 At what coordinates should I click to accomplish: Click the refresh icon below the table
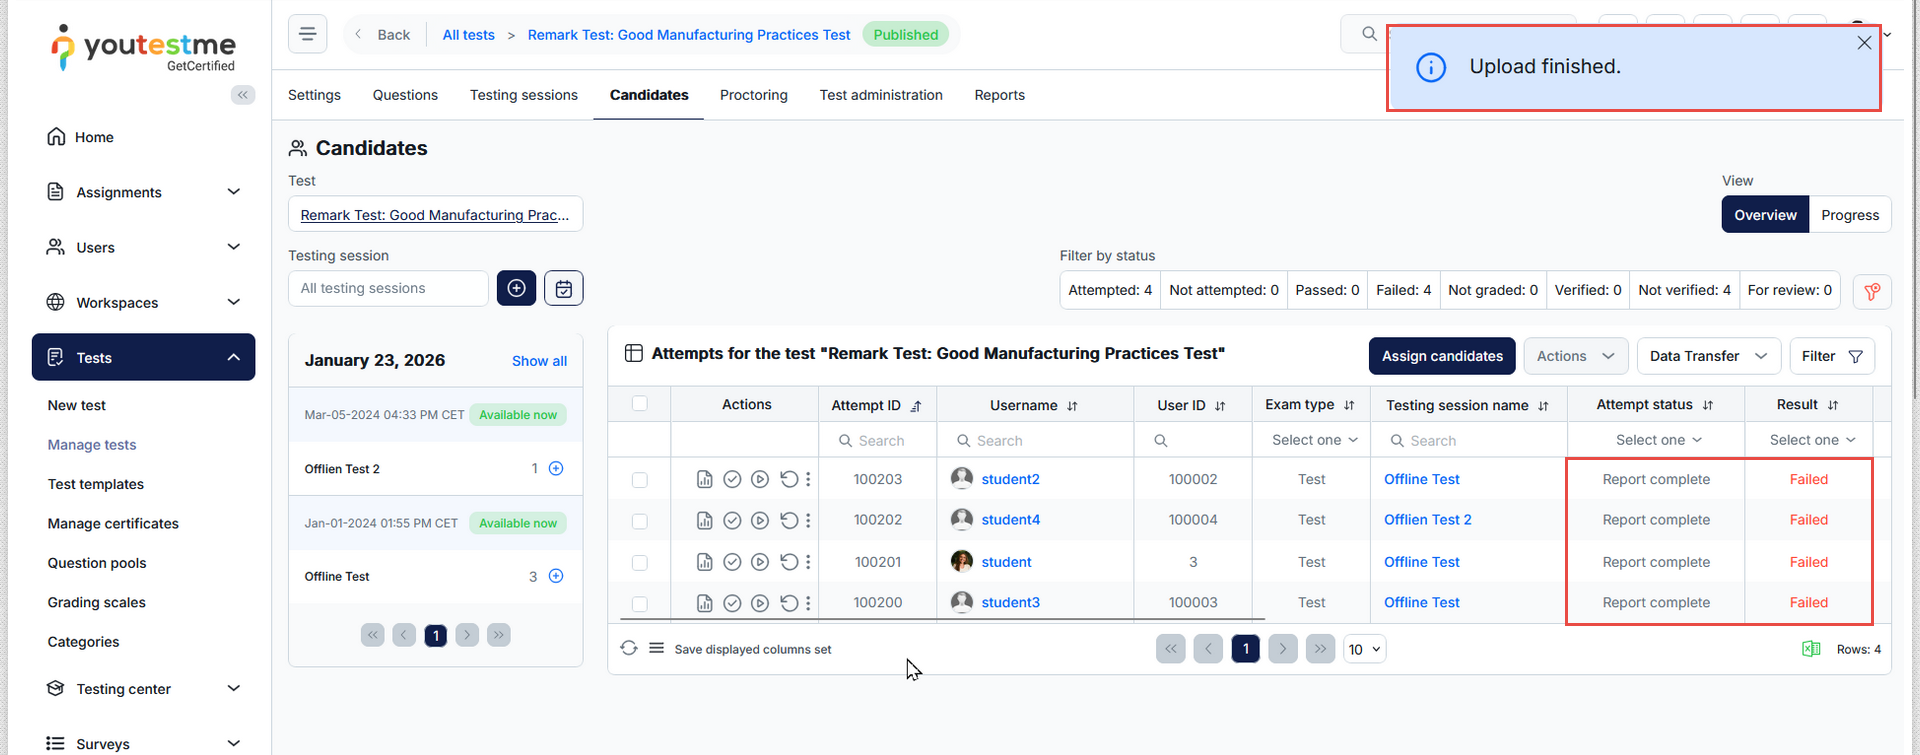(x=629, y=648)
